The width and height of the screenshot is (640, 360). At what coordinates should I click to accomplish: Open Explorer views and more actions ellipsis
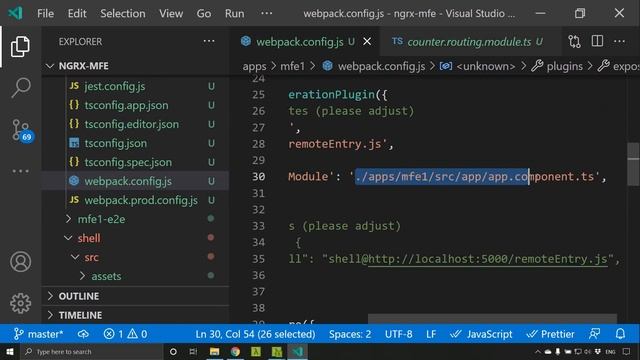click(x=209, y=41)
